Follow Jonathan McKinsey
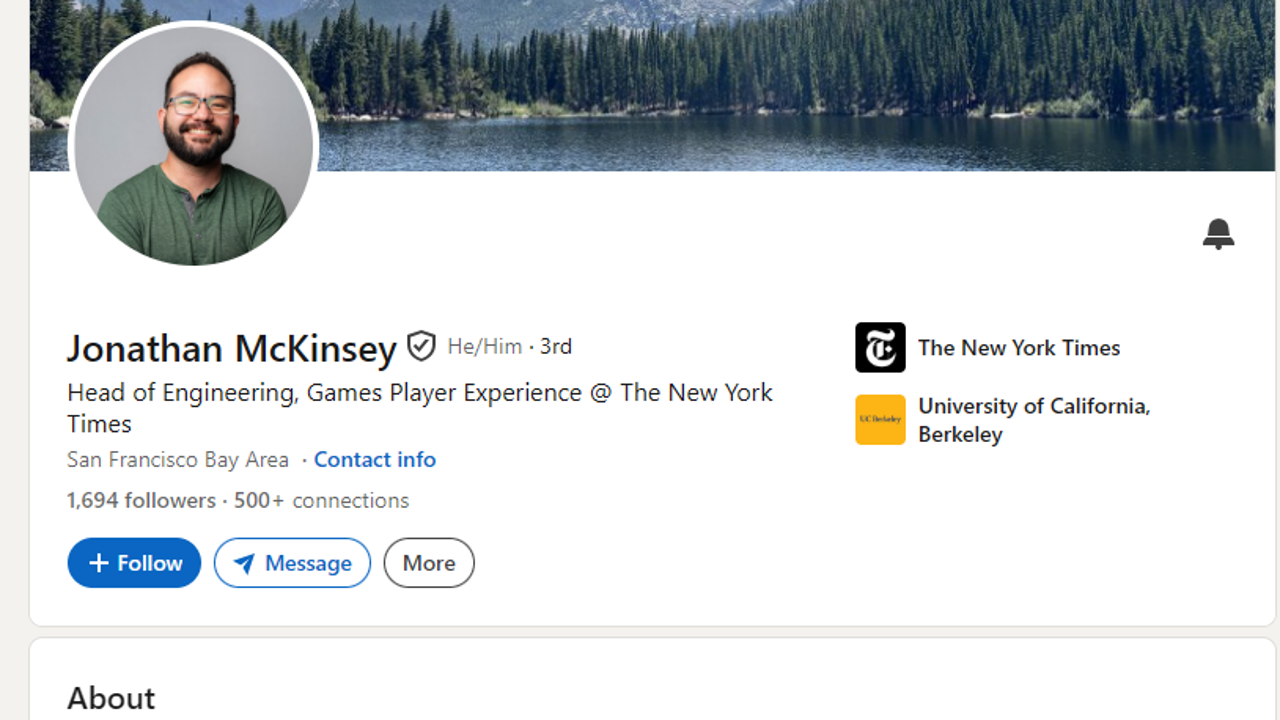This screenshot has height=720, width=1280. (x=134, y=563)
